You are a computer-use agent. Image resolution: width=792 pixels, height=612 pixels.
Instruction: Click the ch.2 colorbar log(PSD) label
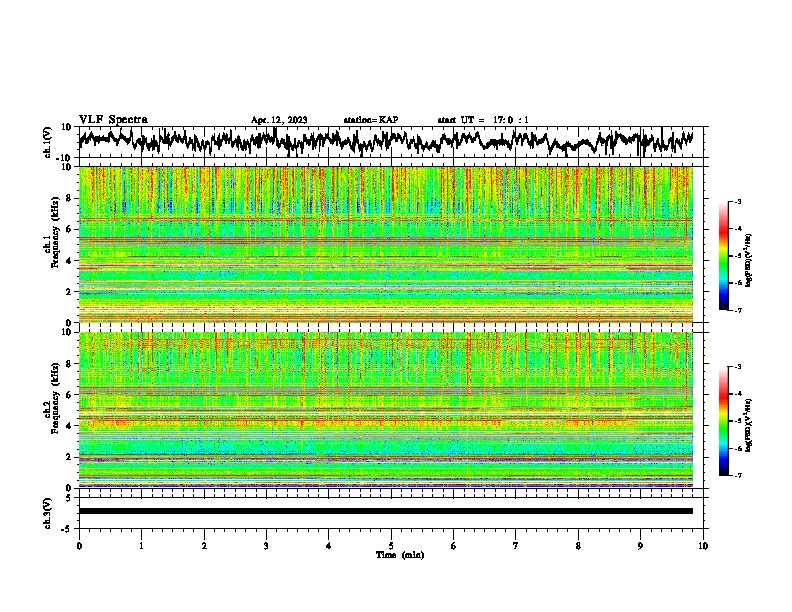click(x=749, y=425)
